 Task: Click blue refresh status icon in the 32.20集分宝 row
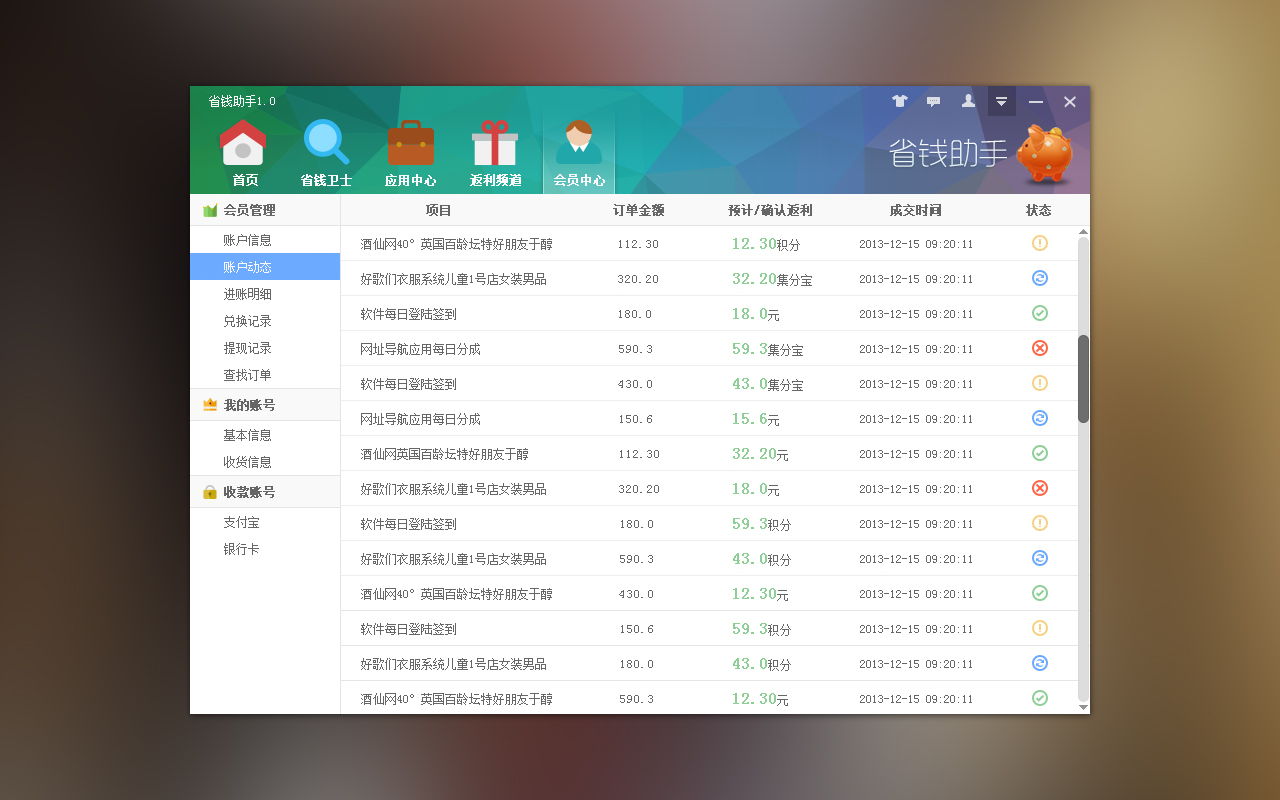(1040, 278)
